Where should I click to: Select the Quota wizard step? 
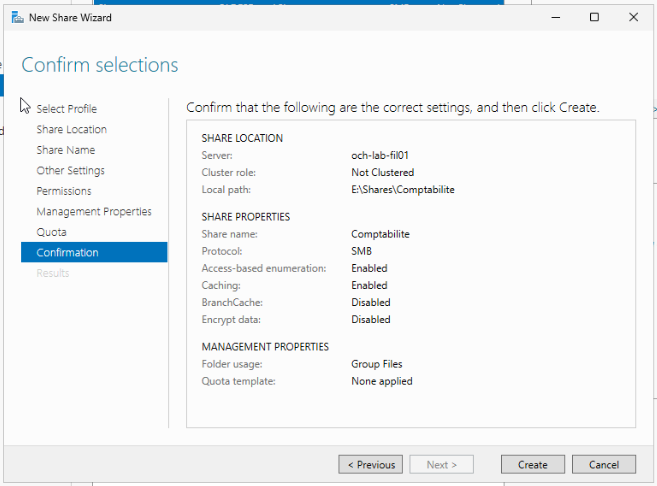52,232
